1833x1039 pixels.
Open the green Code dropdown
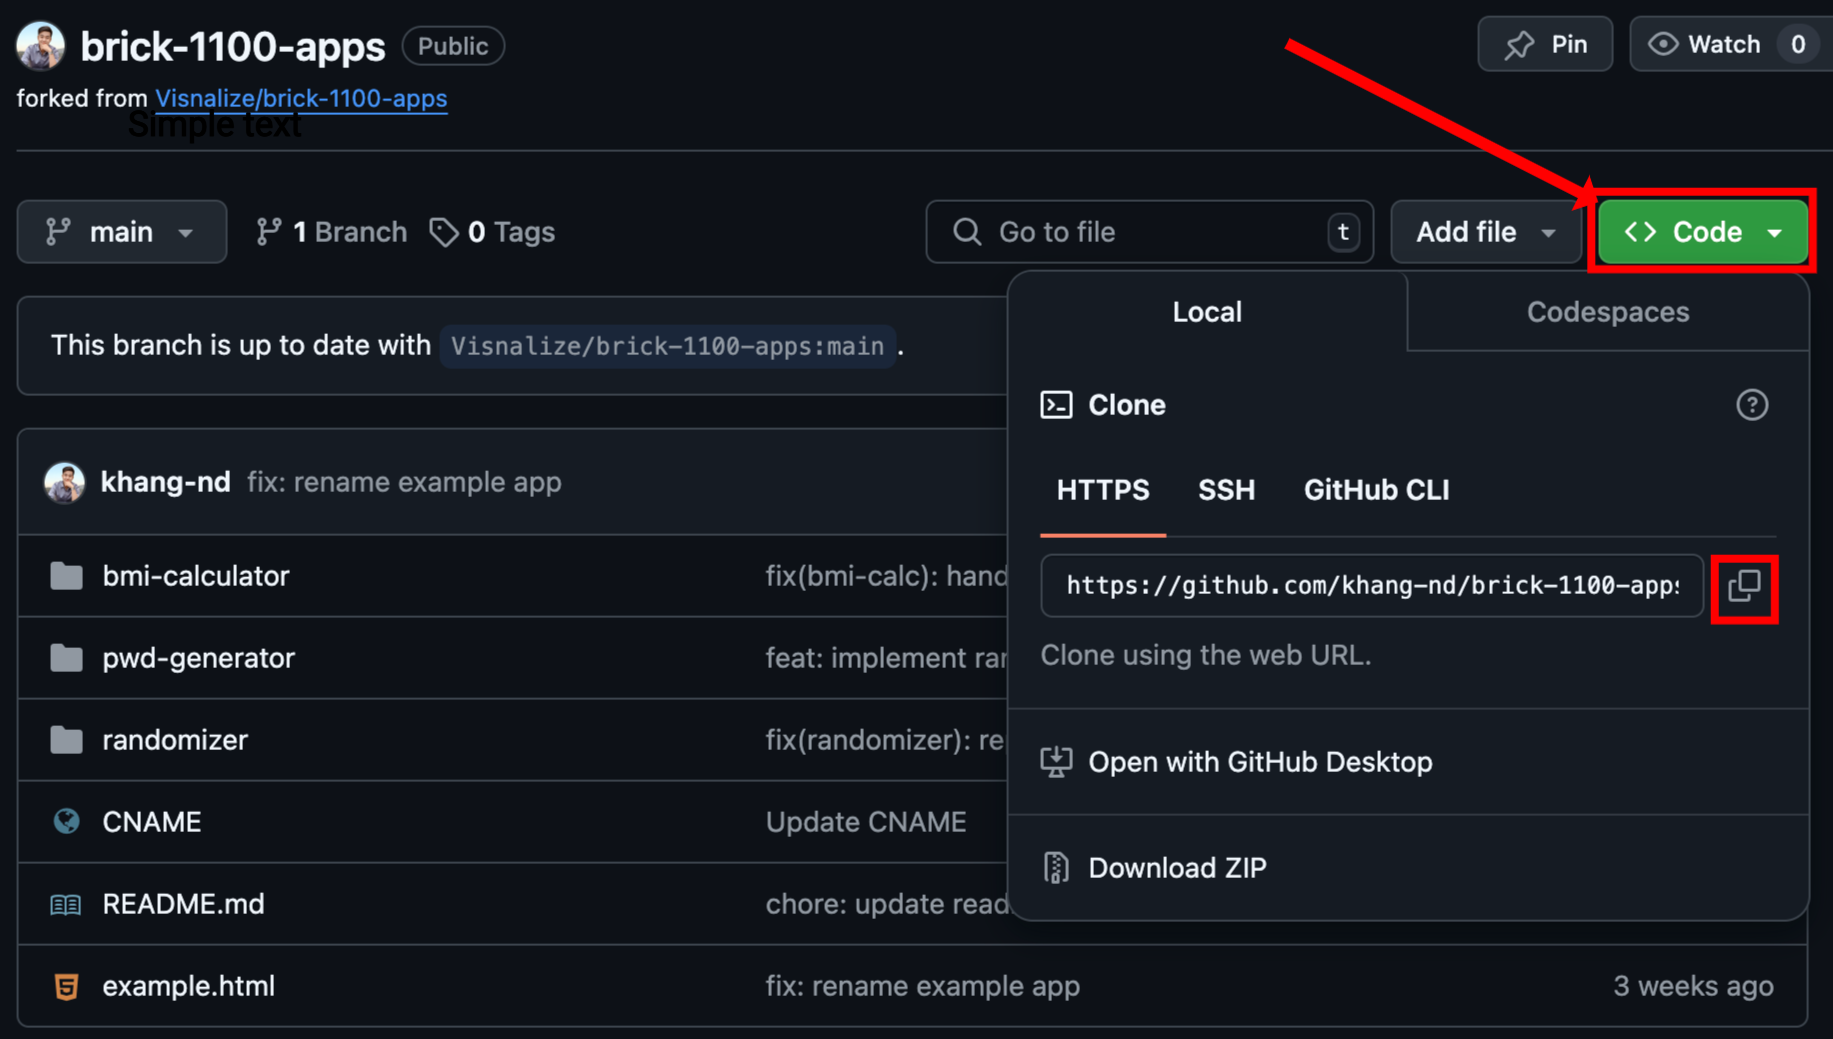(x=1701, y=231)
